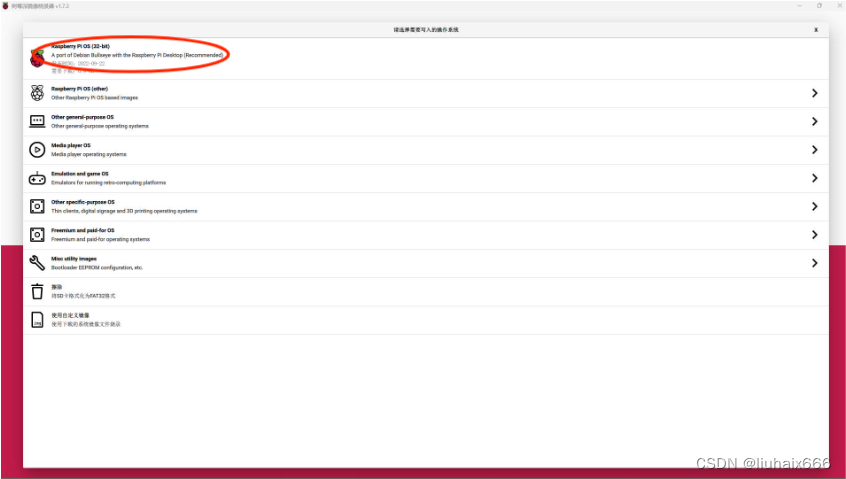Click the wrench icon for Misc utility images
Screen dimensions: 846x479
point(37,263)
